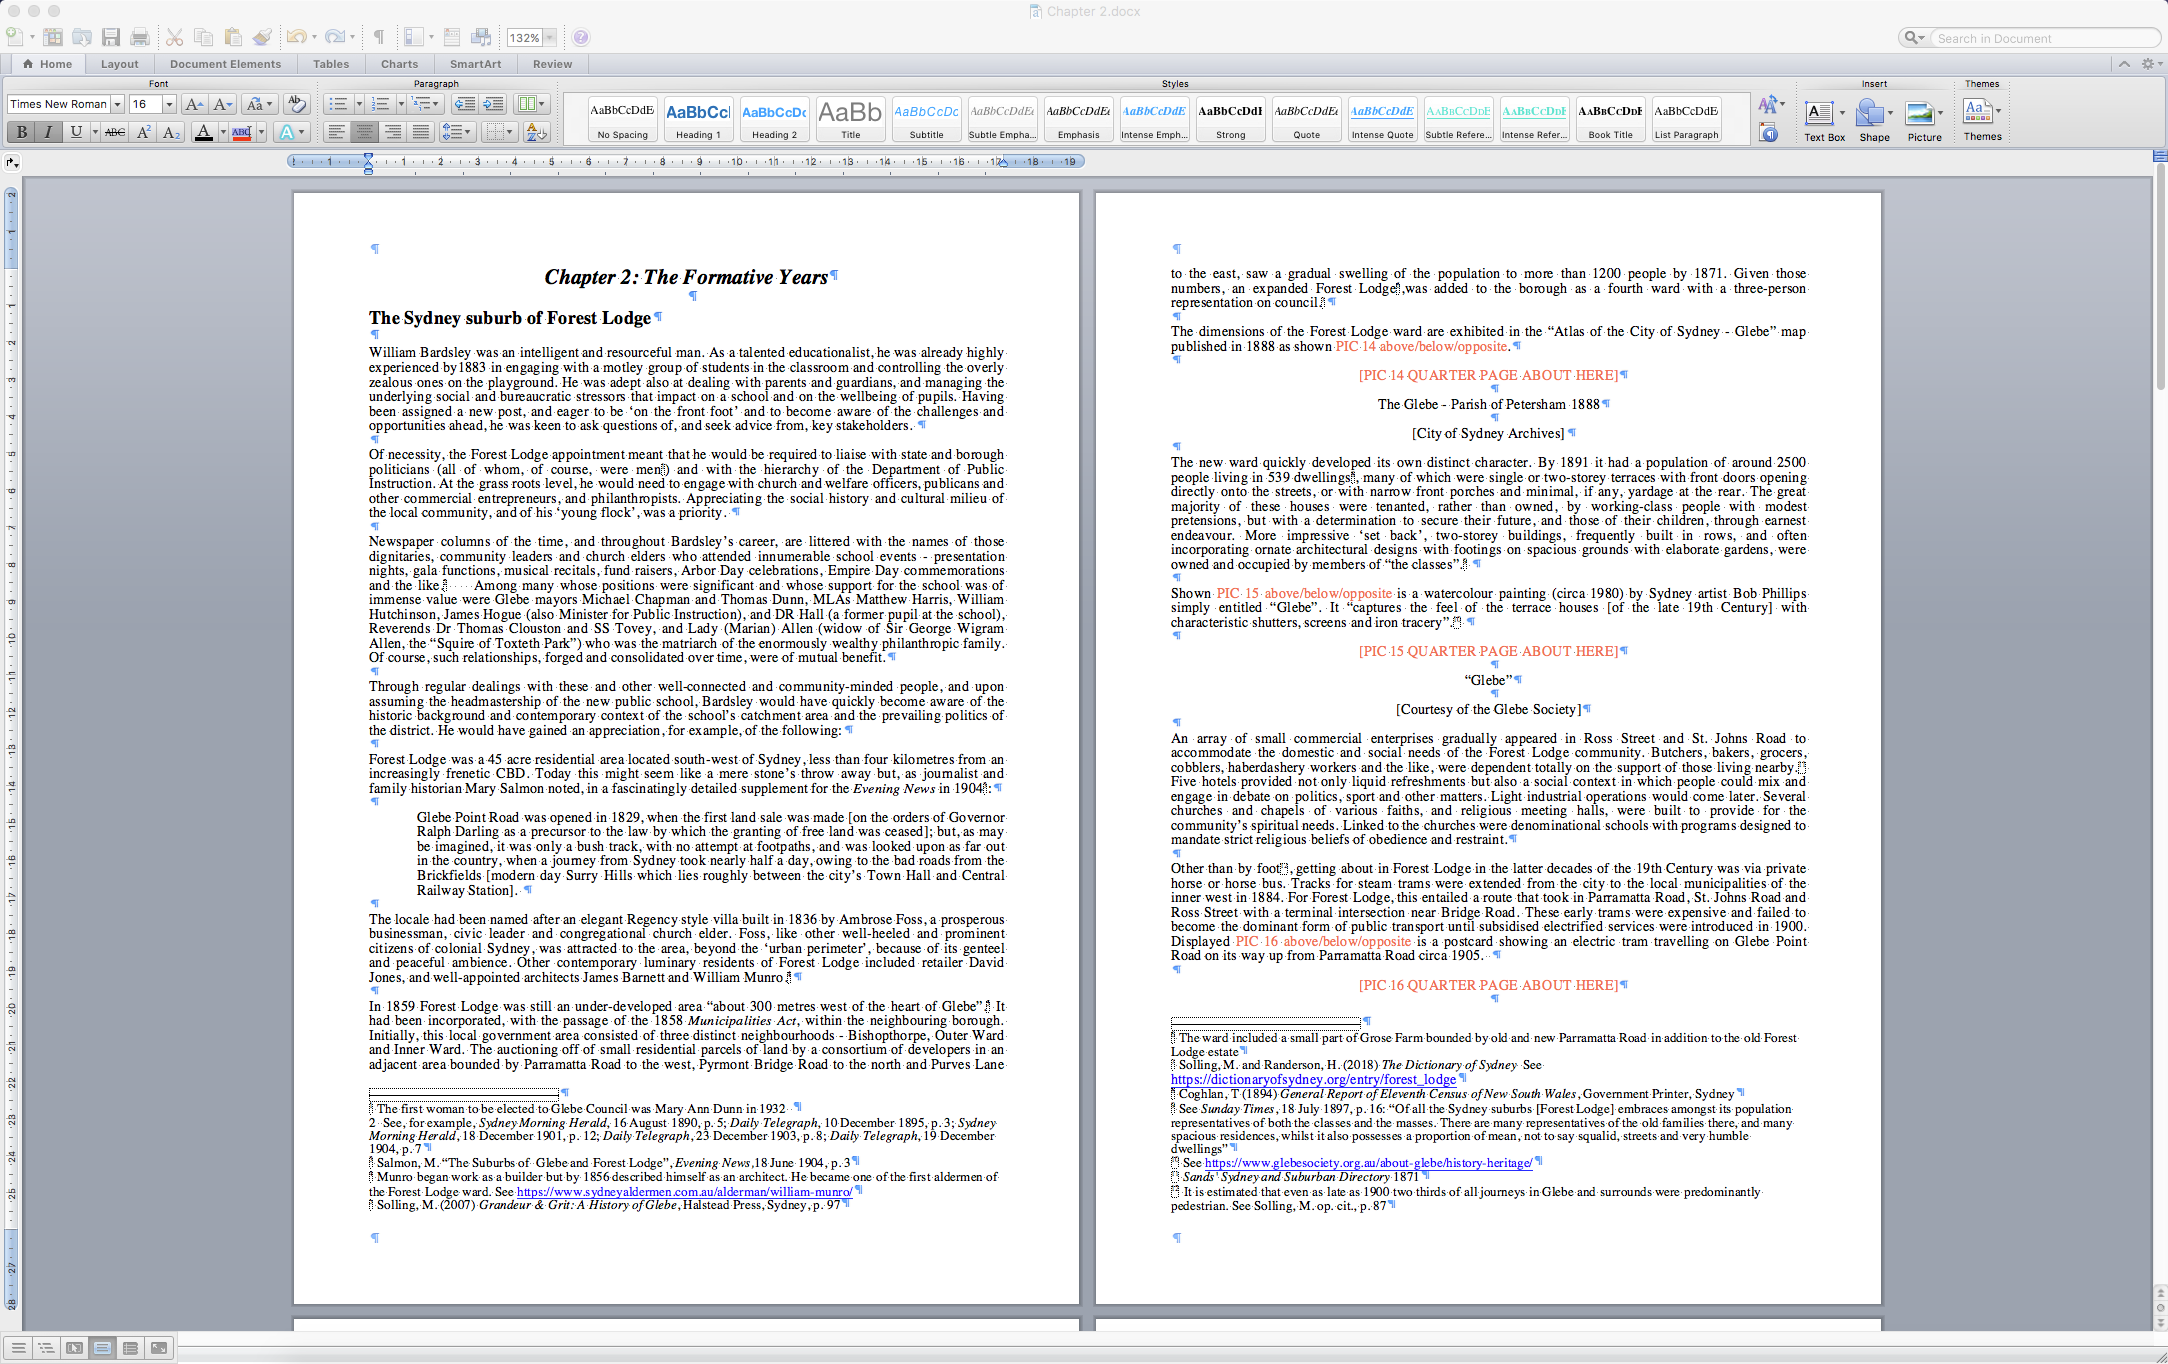The width and height of the screenshot is (2168, 1364).
Task: Insert a Text Box
Action: [x=1819, y=114]
